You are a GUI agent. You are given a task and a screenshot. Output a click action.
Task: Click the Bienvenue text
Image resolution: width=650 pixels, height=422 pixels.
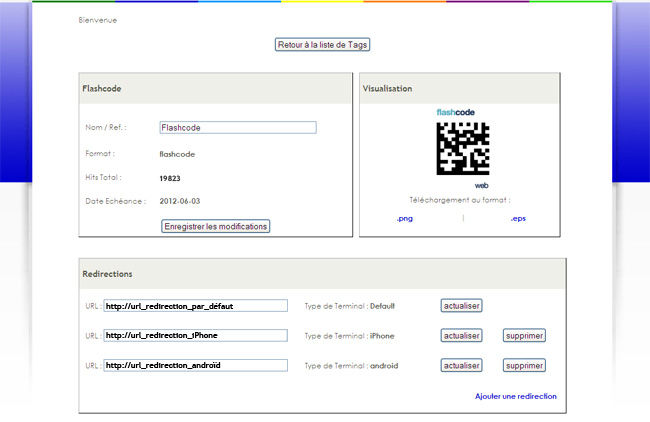(98, 20)
